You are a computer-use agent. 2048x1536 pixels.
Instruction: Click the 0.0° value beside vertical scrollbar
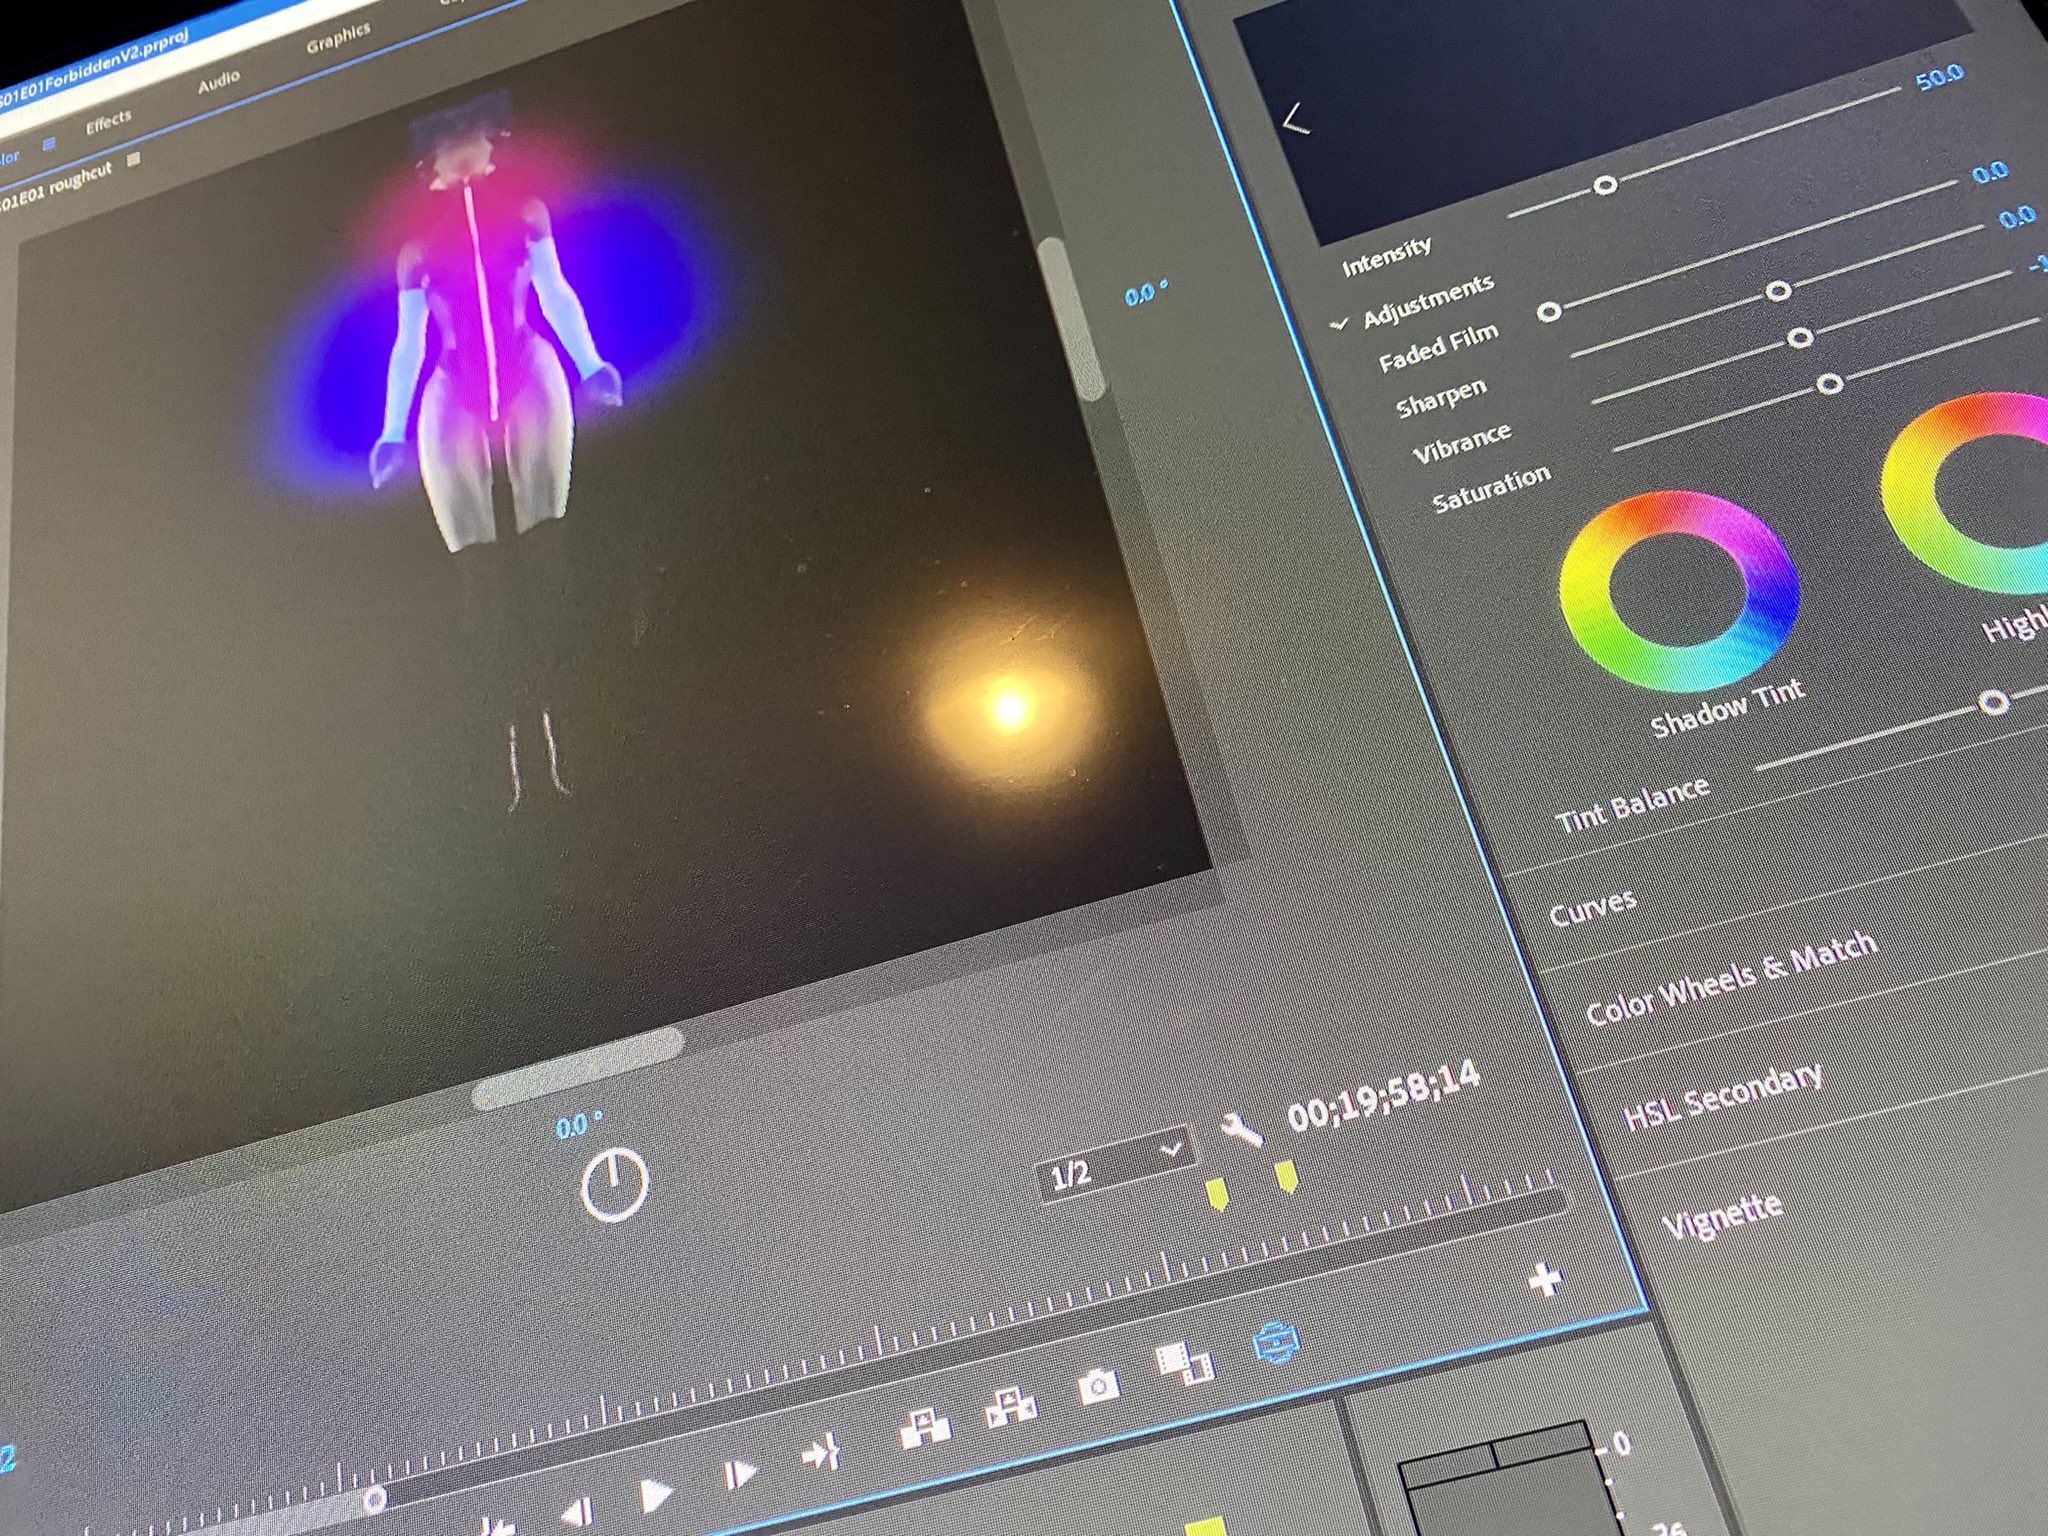click(1145, 295)
